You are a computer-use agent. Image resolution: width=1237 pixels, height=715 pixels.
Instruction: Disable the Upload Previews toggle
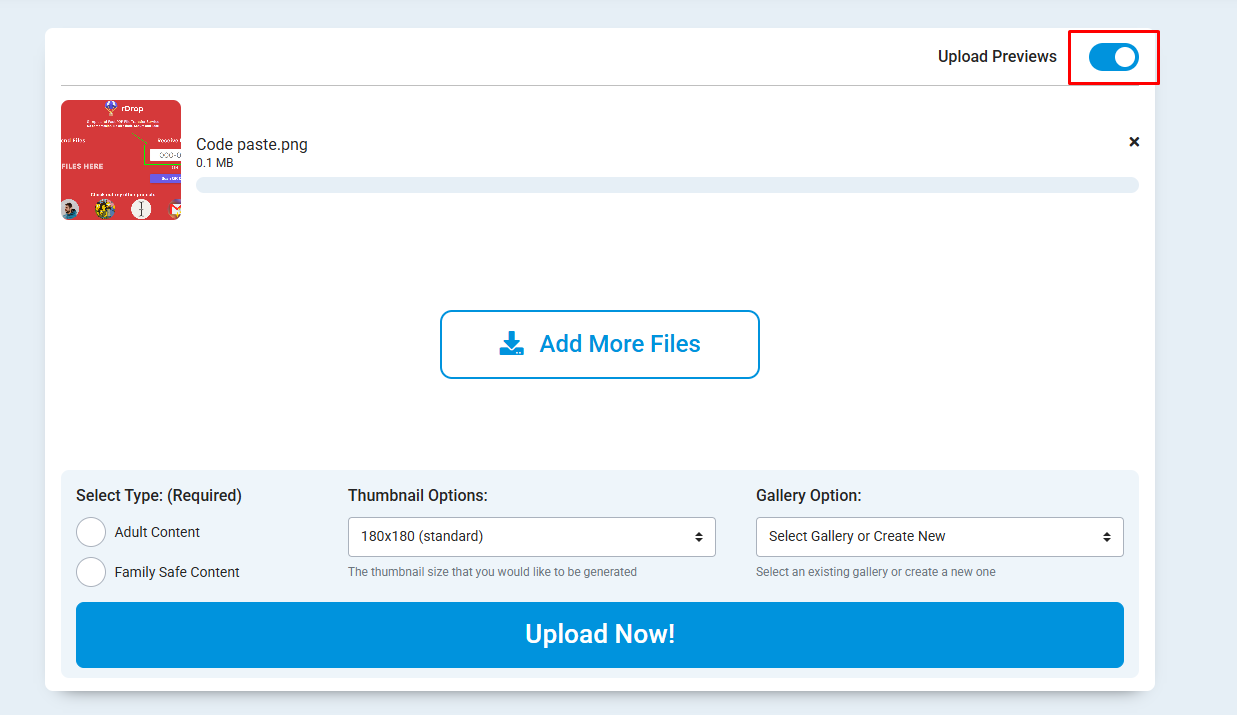[x=1114, y=57]
